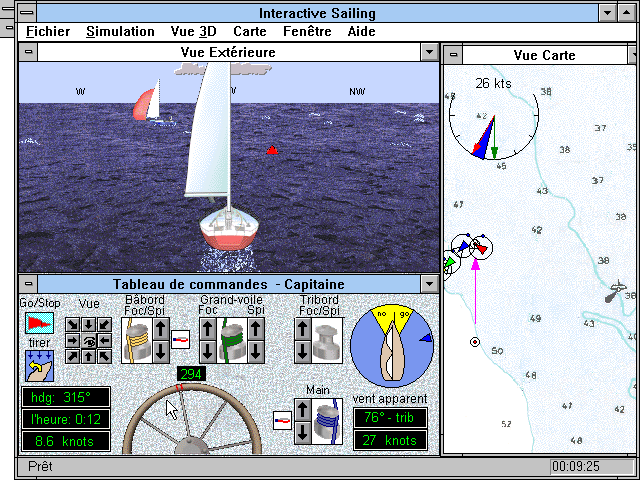640x480 pixels.
Task: Select the center eye view button
Action: pos(89,341)
